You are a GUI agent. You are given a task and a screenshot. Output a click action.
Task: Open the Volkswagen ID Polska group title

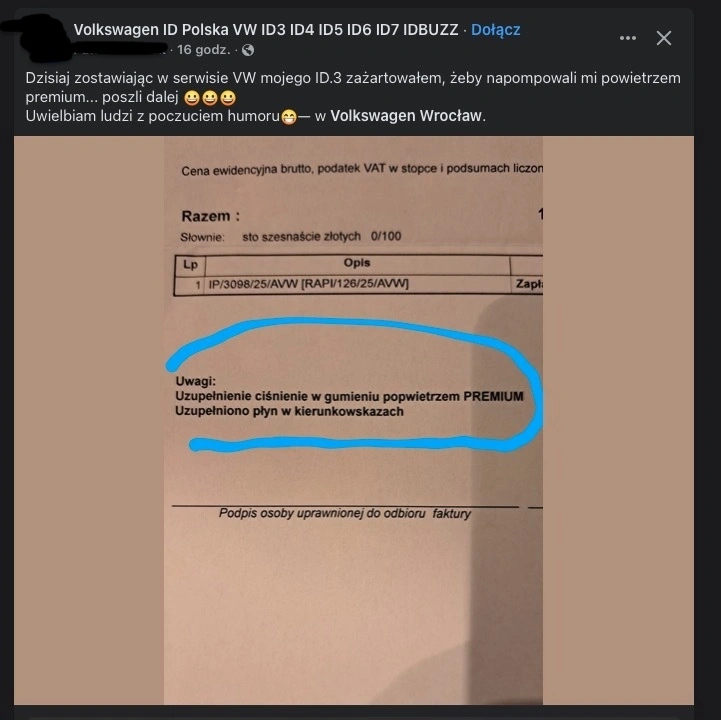(x=266, y=30)
